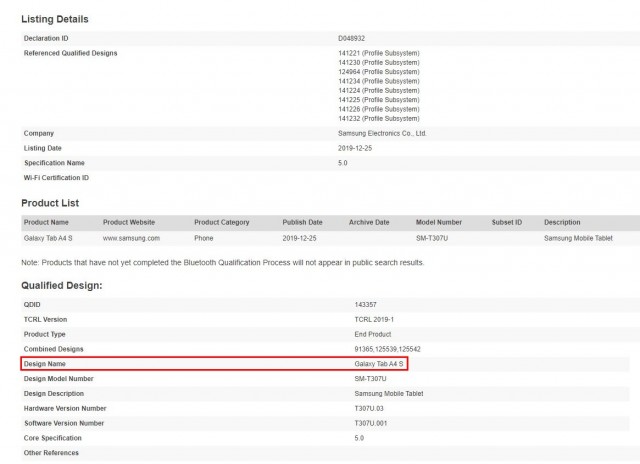Click the Product Category column header

tap(222, 222)
